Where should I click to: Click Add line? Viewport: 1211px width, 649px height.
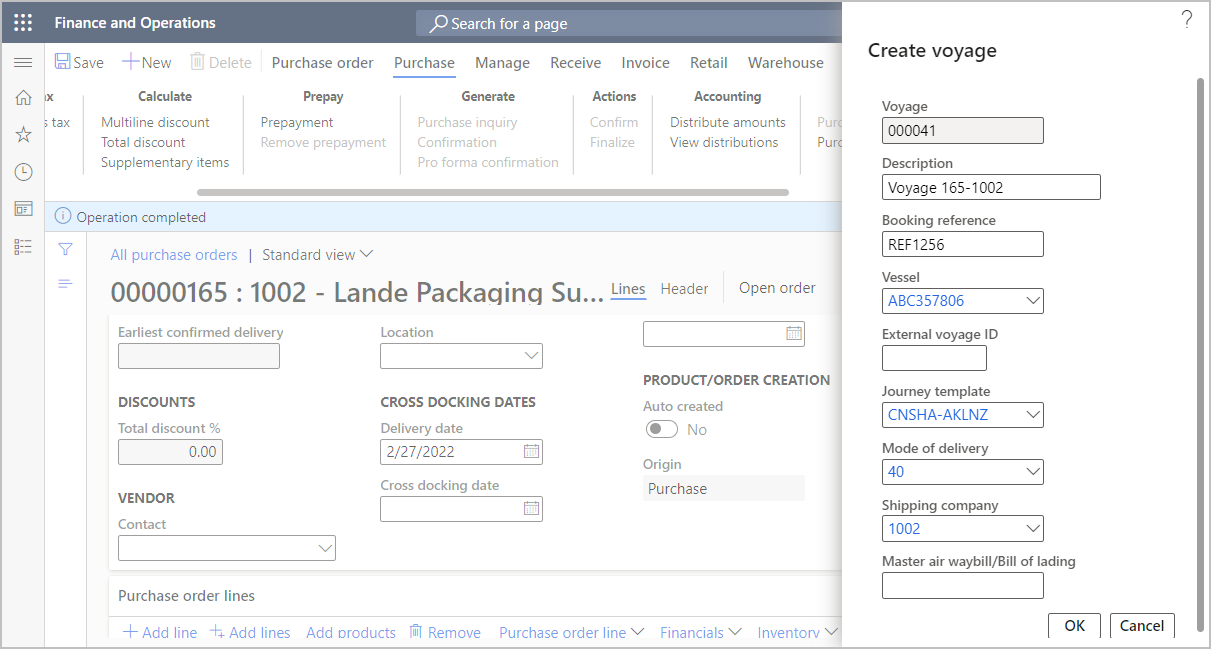160,632
